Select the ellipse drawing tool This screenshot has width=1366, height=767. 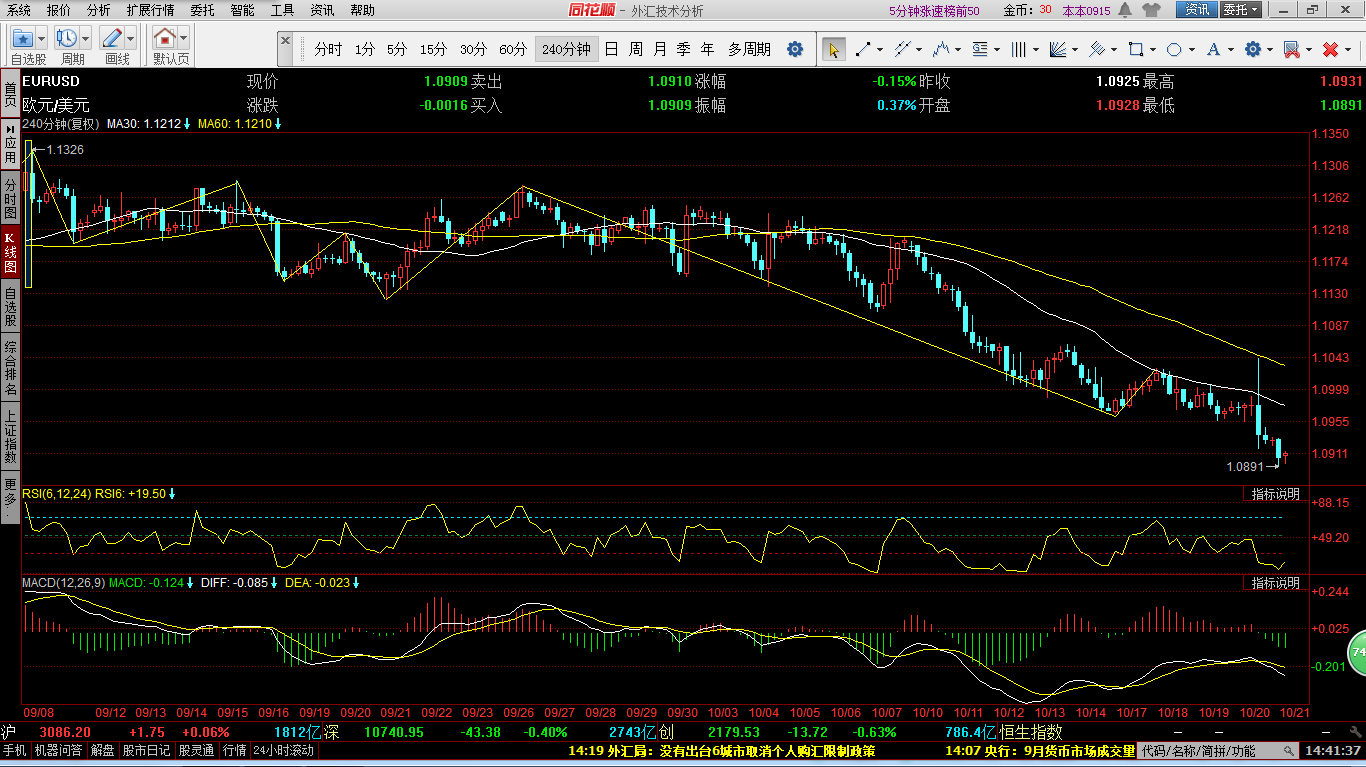point(1174,49)
